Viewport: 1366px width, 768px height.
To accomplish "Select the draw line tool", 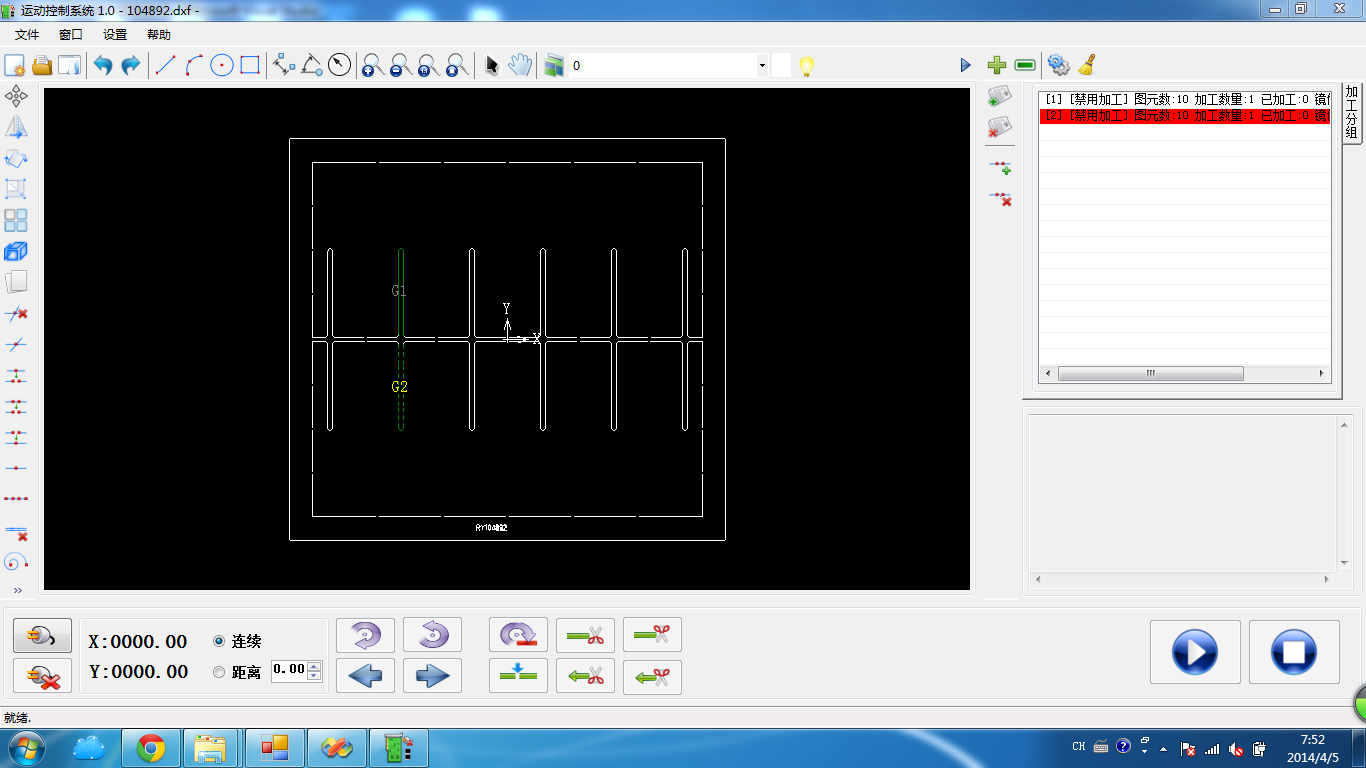I will click(x=166, y=66).
